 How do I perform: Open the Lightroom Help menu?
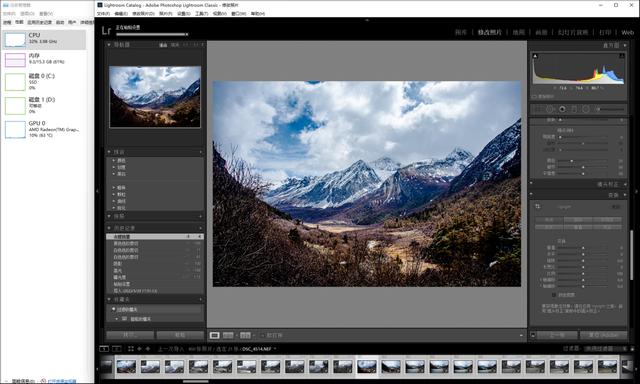pos(258,13)
